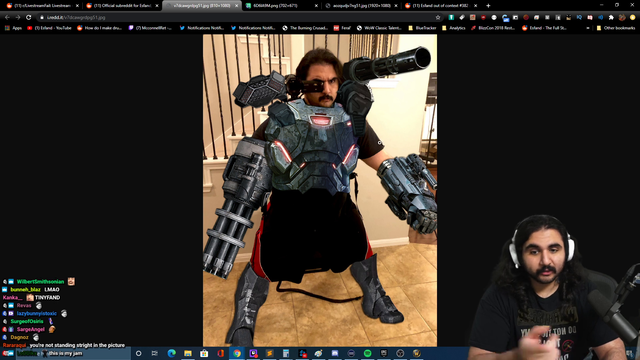The image size is (640, 360).
Task: Open Office app from the taskbar
Action: click(x=220, y=353)
